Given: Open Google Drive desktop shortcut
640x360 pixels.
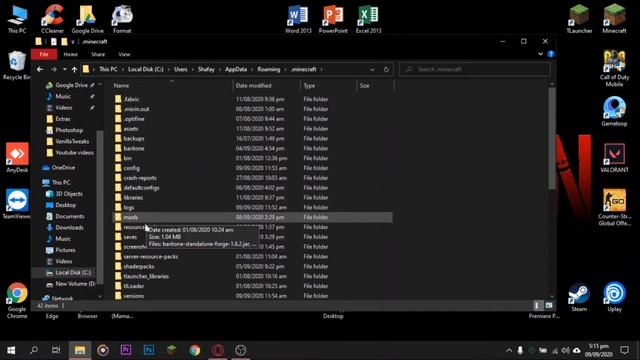Looking at the screenshot, I should pos(87,18).
